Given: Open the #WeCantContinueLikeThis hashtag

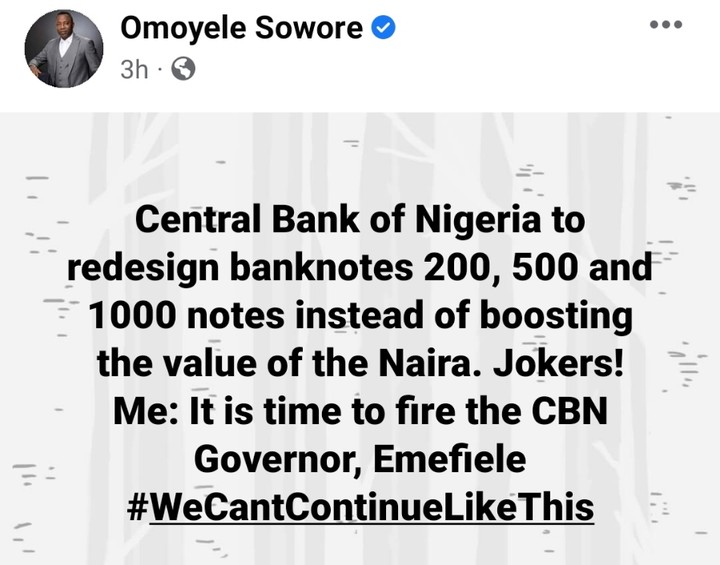Looking at the screenshot, I should pyautogui.click(x=360, y=506).
